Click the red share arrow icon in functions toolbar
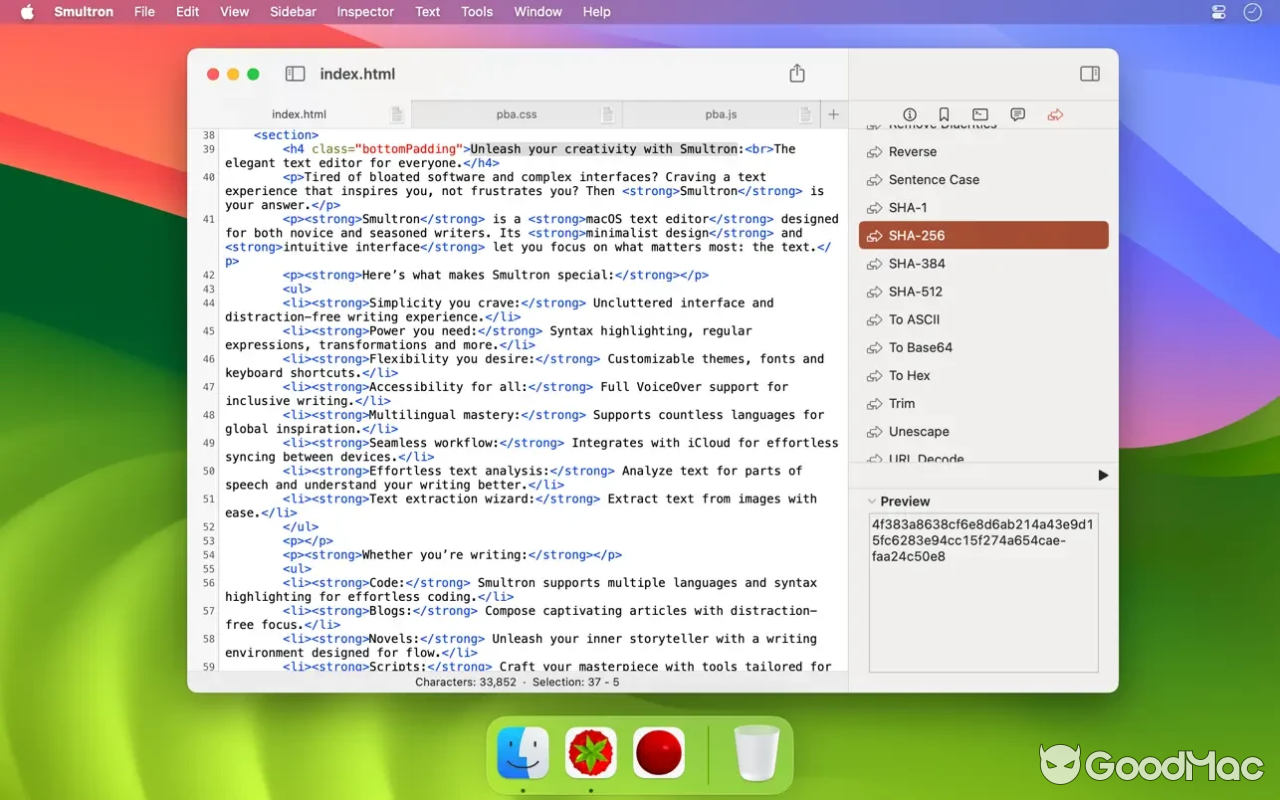 1054,114
